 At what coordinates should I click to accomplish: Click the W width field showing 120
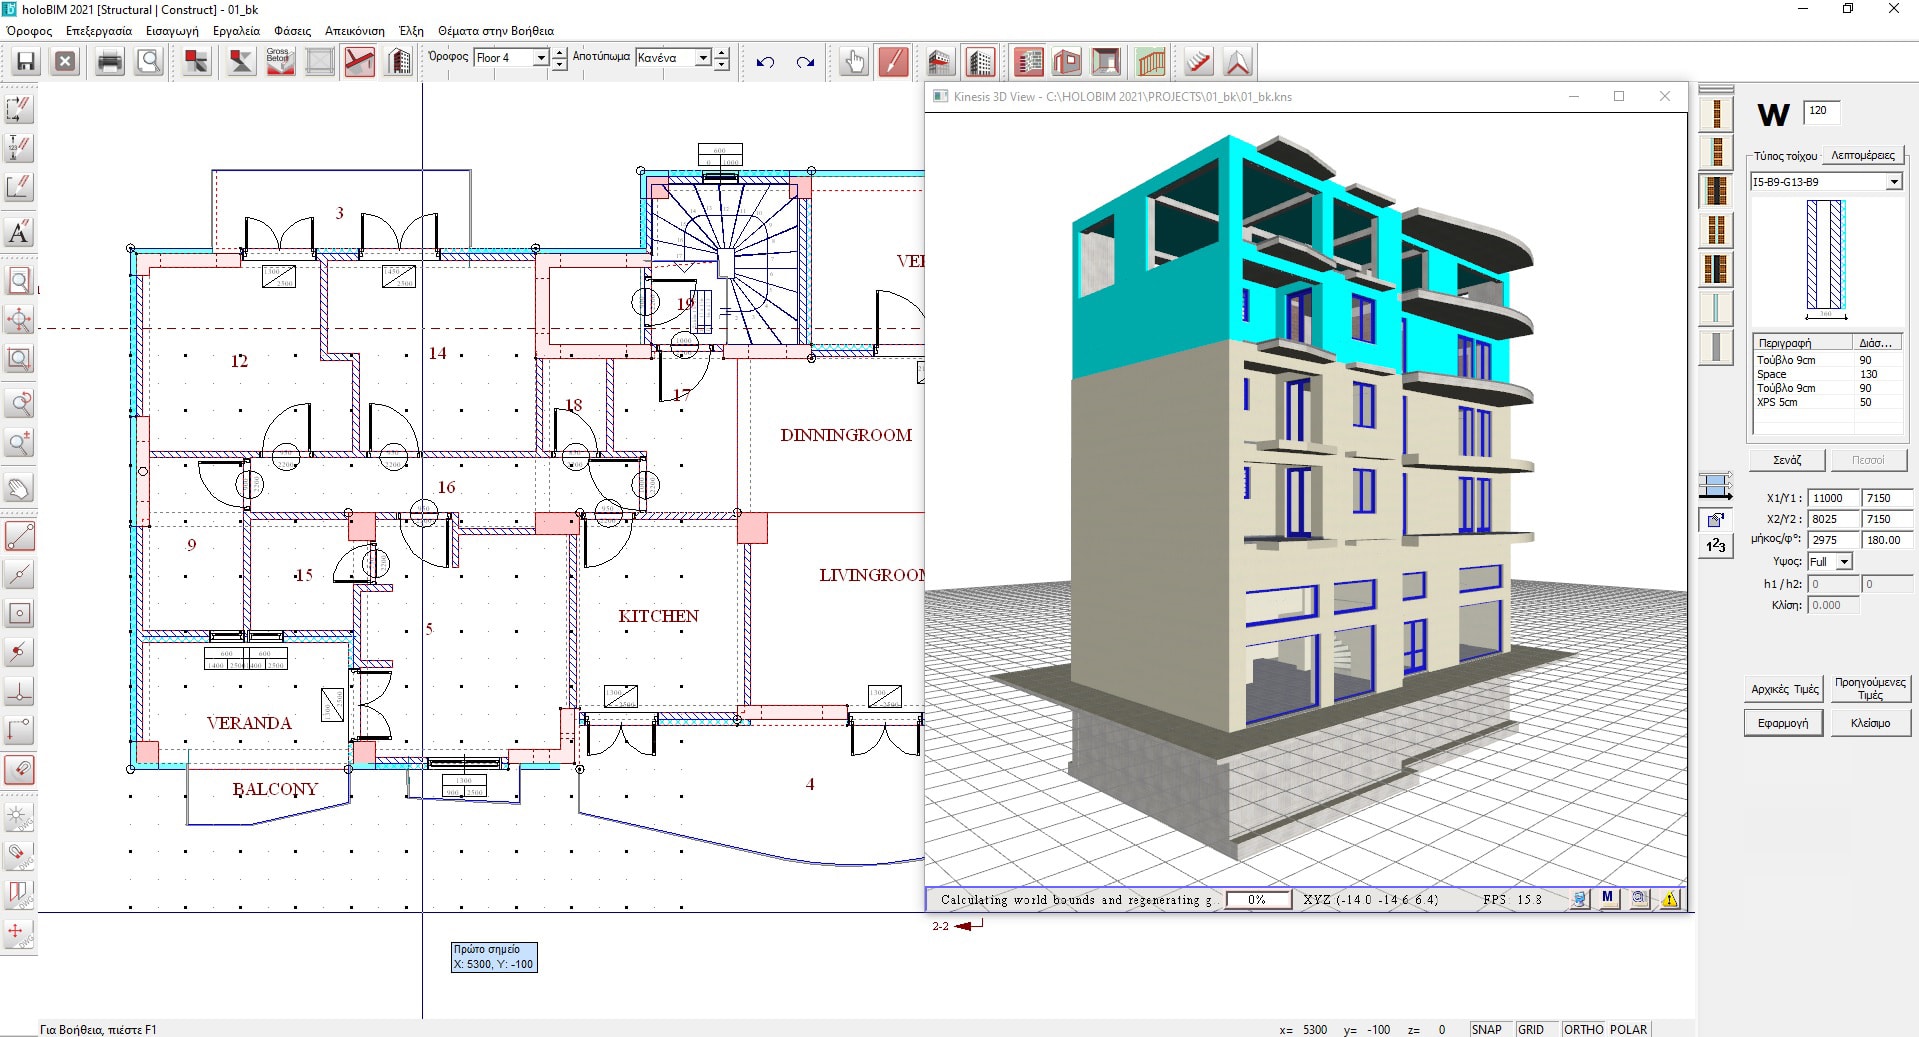(1821, 112)
